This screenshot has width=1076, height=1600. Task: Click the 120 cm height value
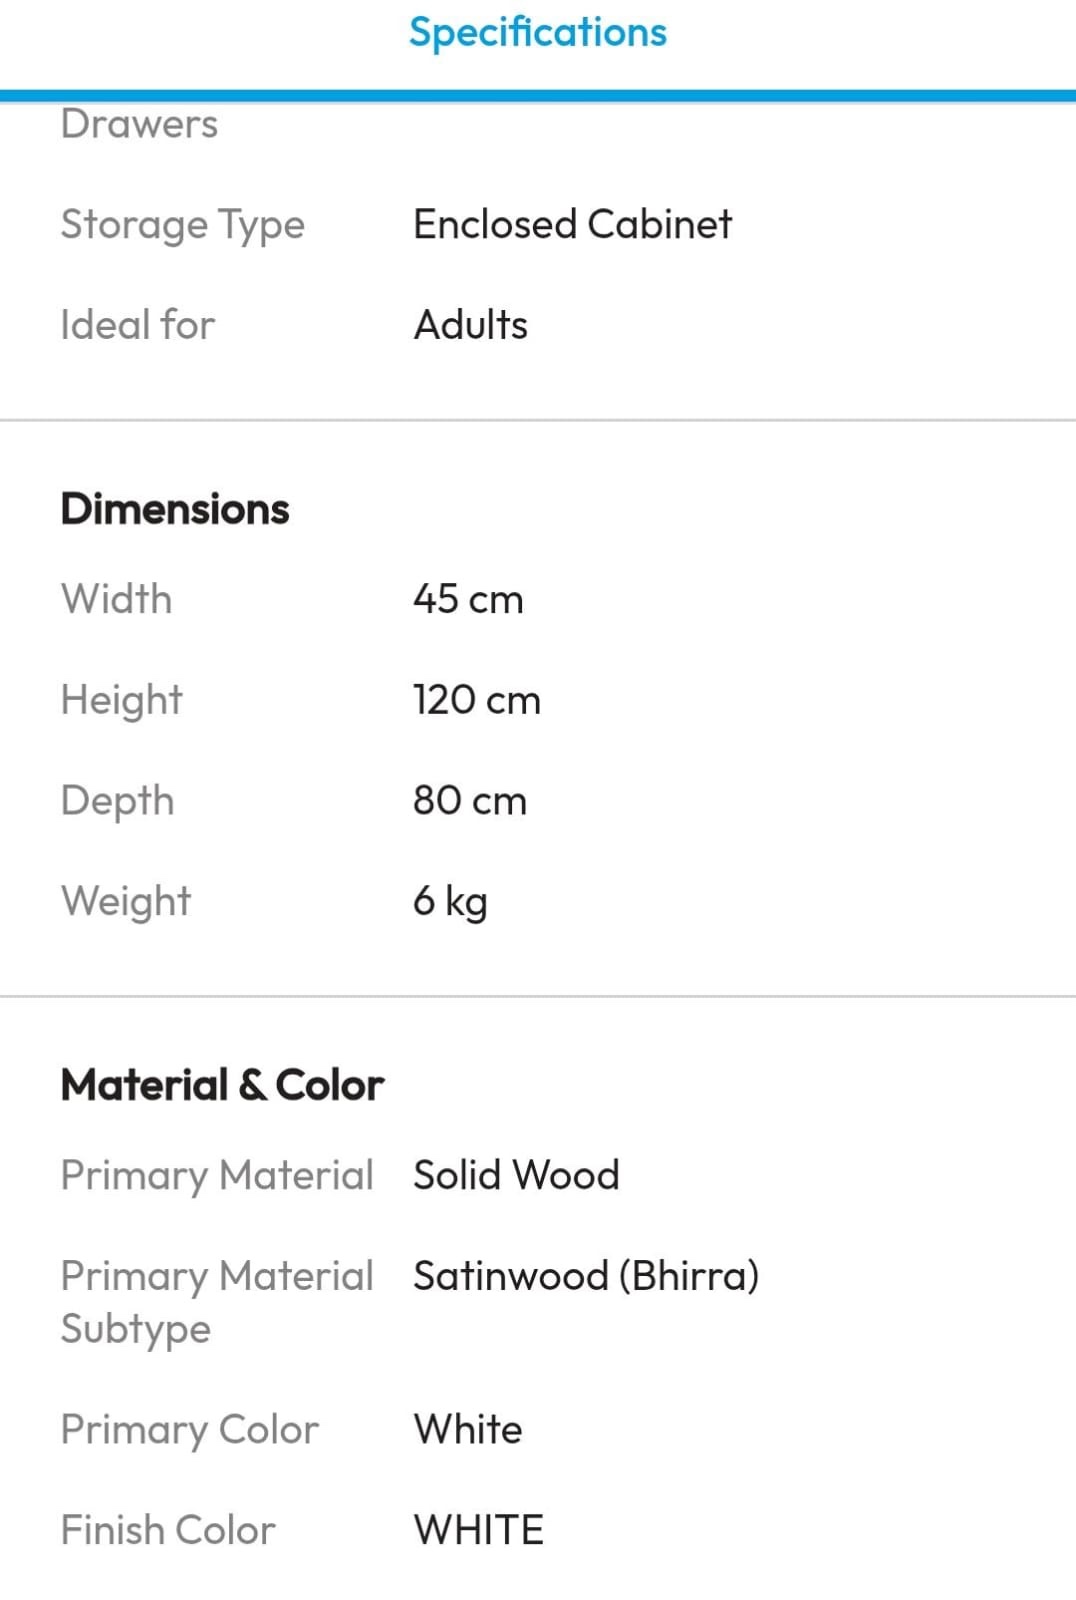point(476,700)
